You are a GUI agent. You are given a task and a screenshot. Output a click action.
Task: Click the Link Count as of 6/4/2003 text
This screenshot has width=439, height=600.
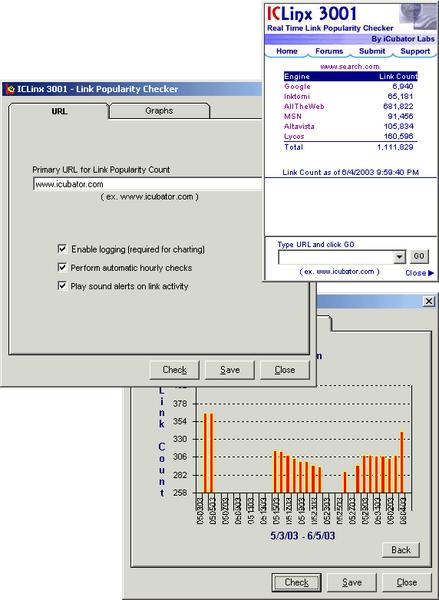[x=351, y=172]
